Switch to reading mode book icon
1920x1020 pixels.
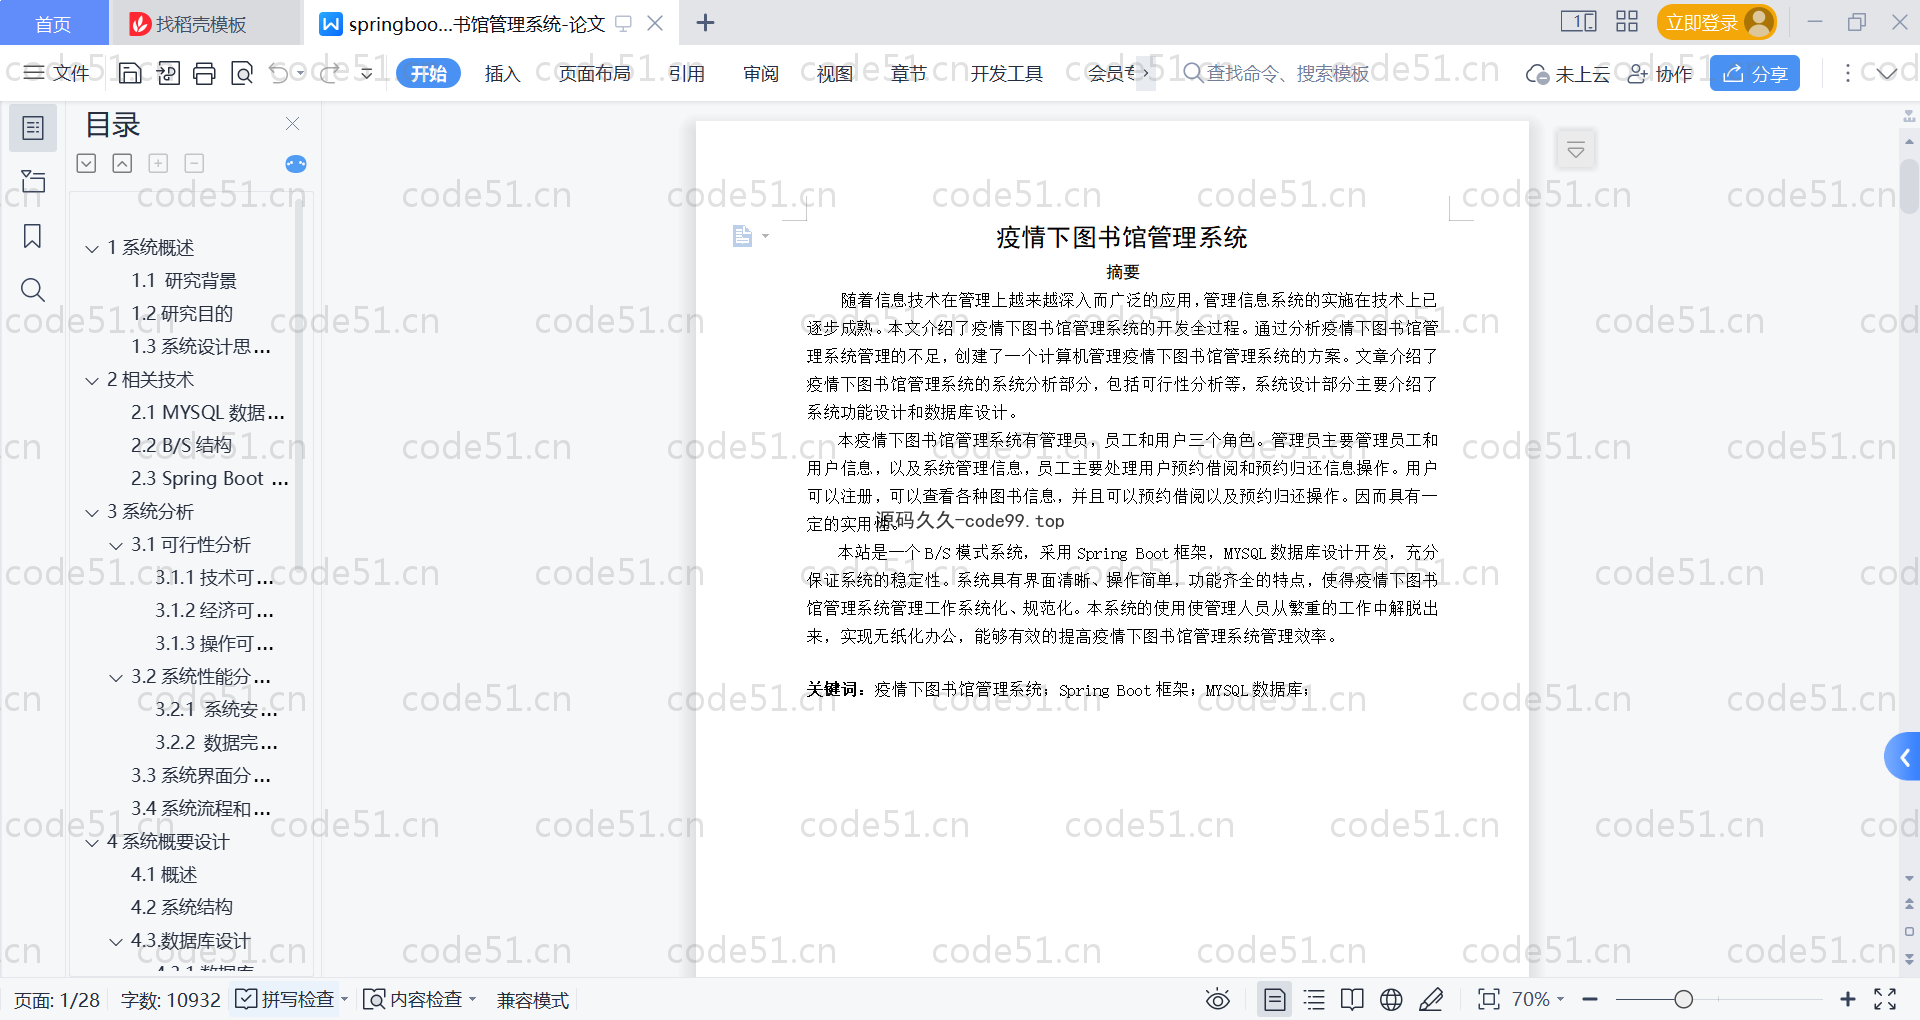[x=1352, y=999]
